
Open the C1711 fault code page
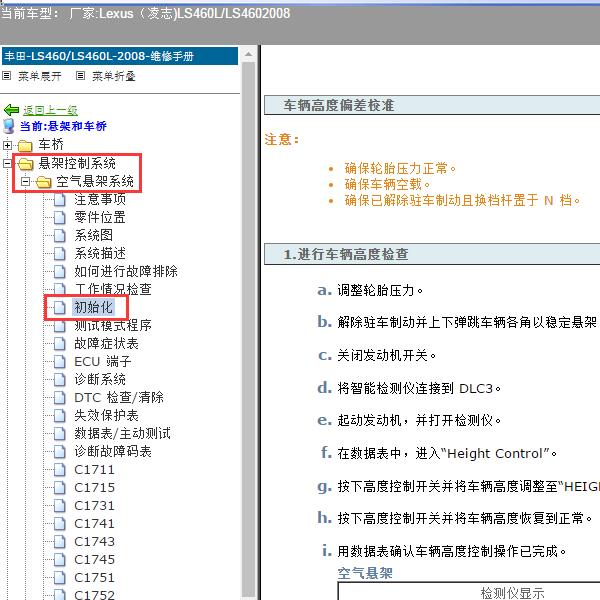(95, 470)
